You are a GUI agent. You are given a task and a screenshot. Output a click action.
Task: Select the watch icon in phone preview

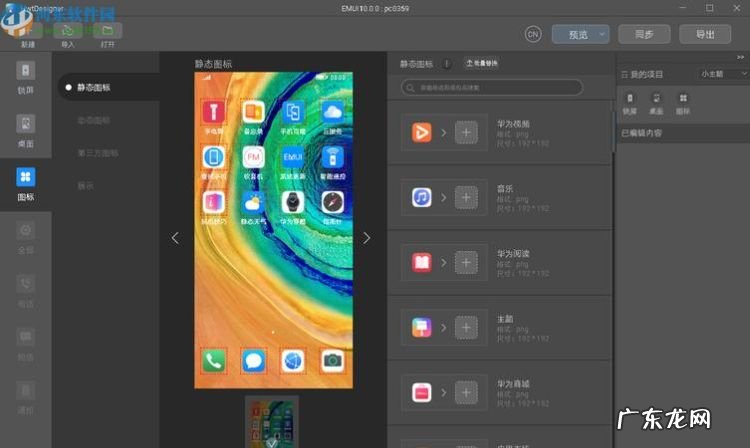click(x=293, y=203)
